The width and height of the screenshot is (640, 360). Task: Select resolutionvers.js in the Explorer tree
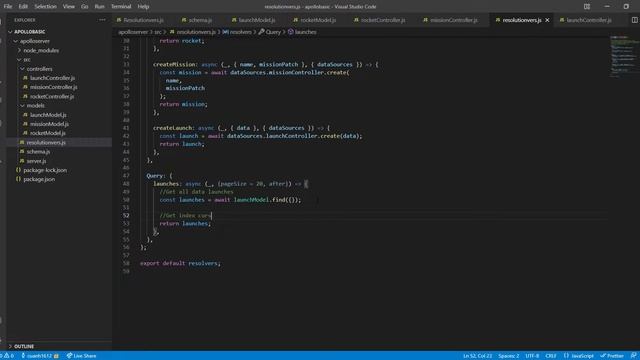point(46,142)
